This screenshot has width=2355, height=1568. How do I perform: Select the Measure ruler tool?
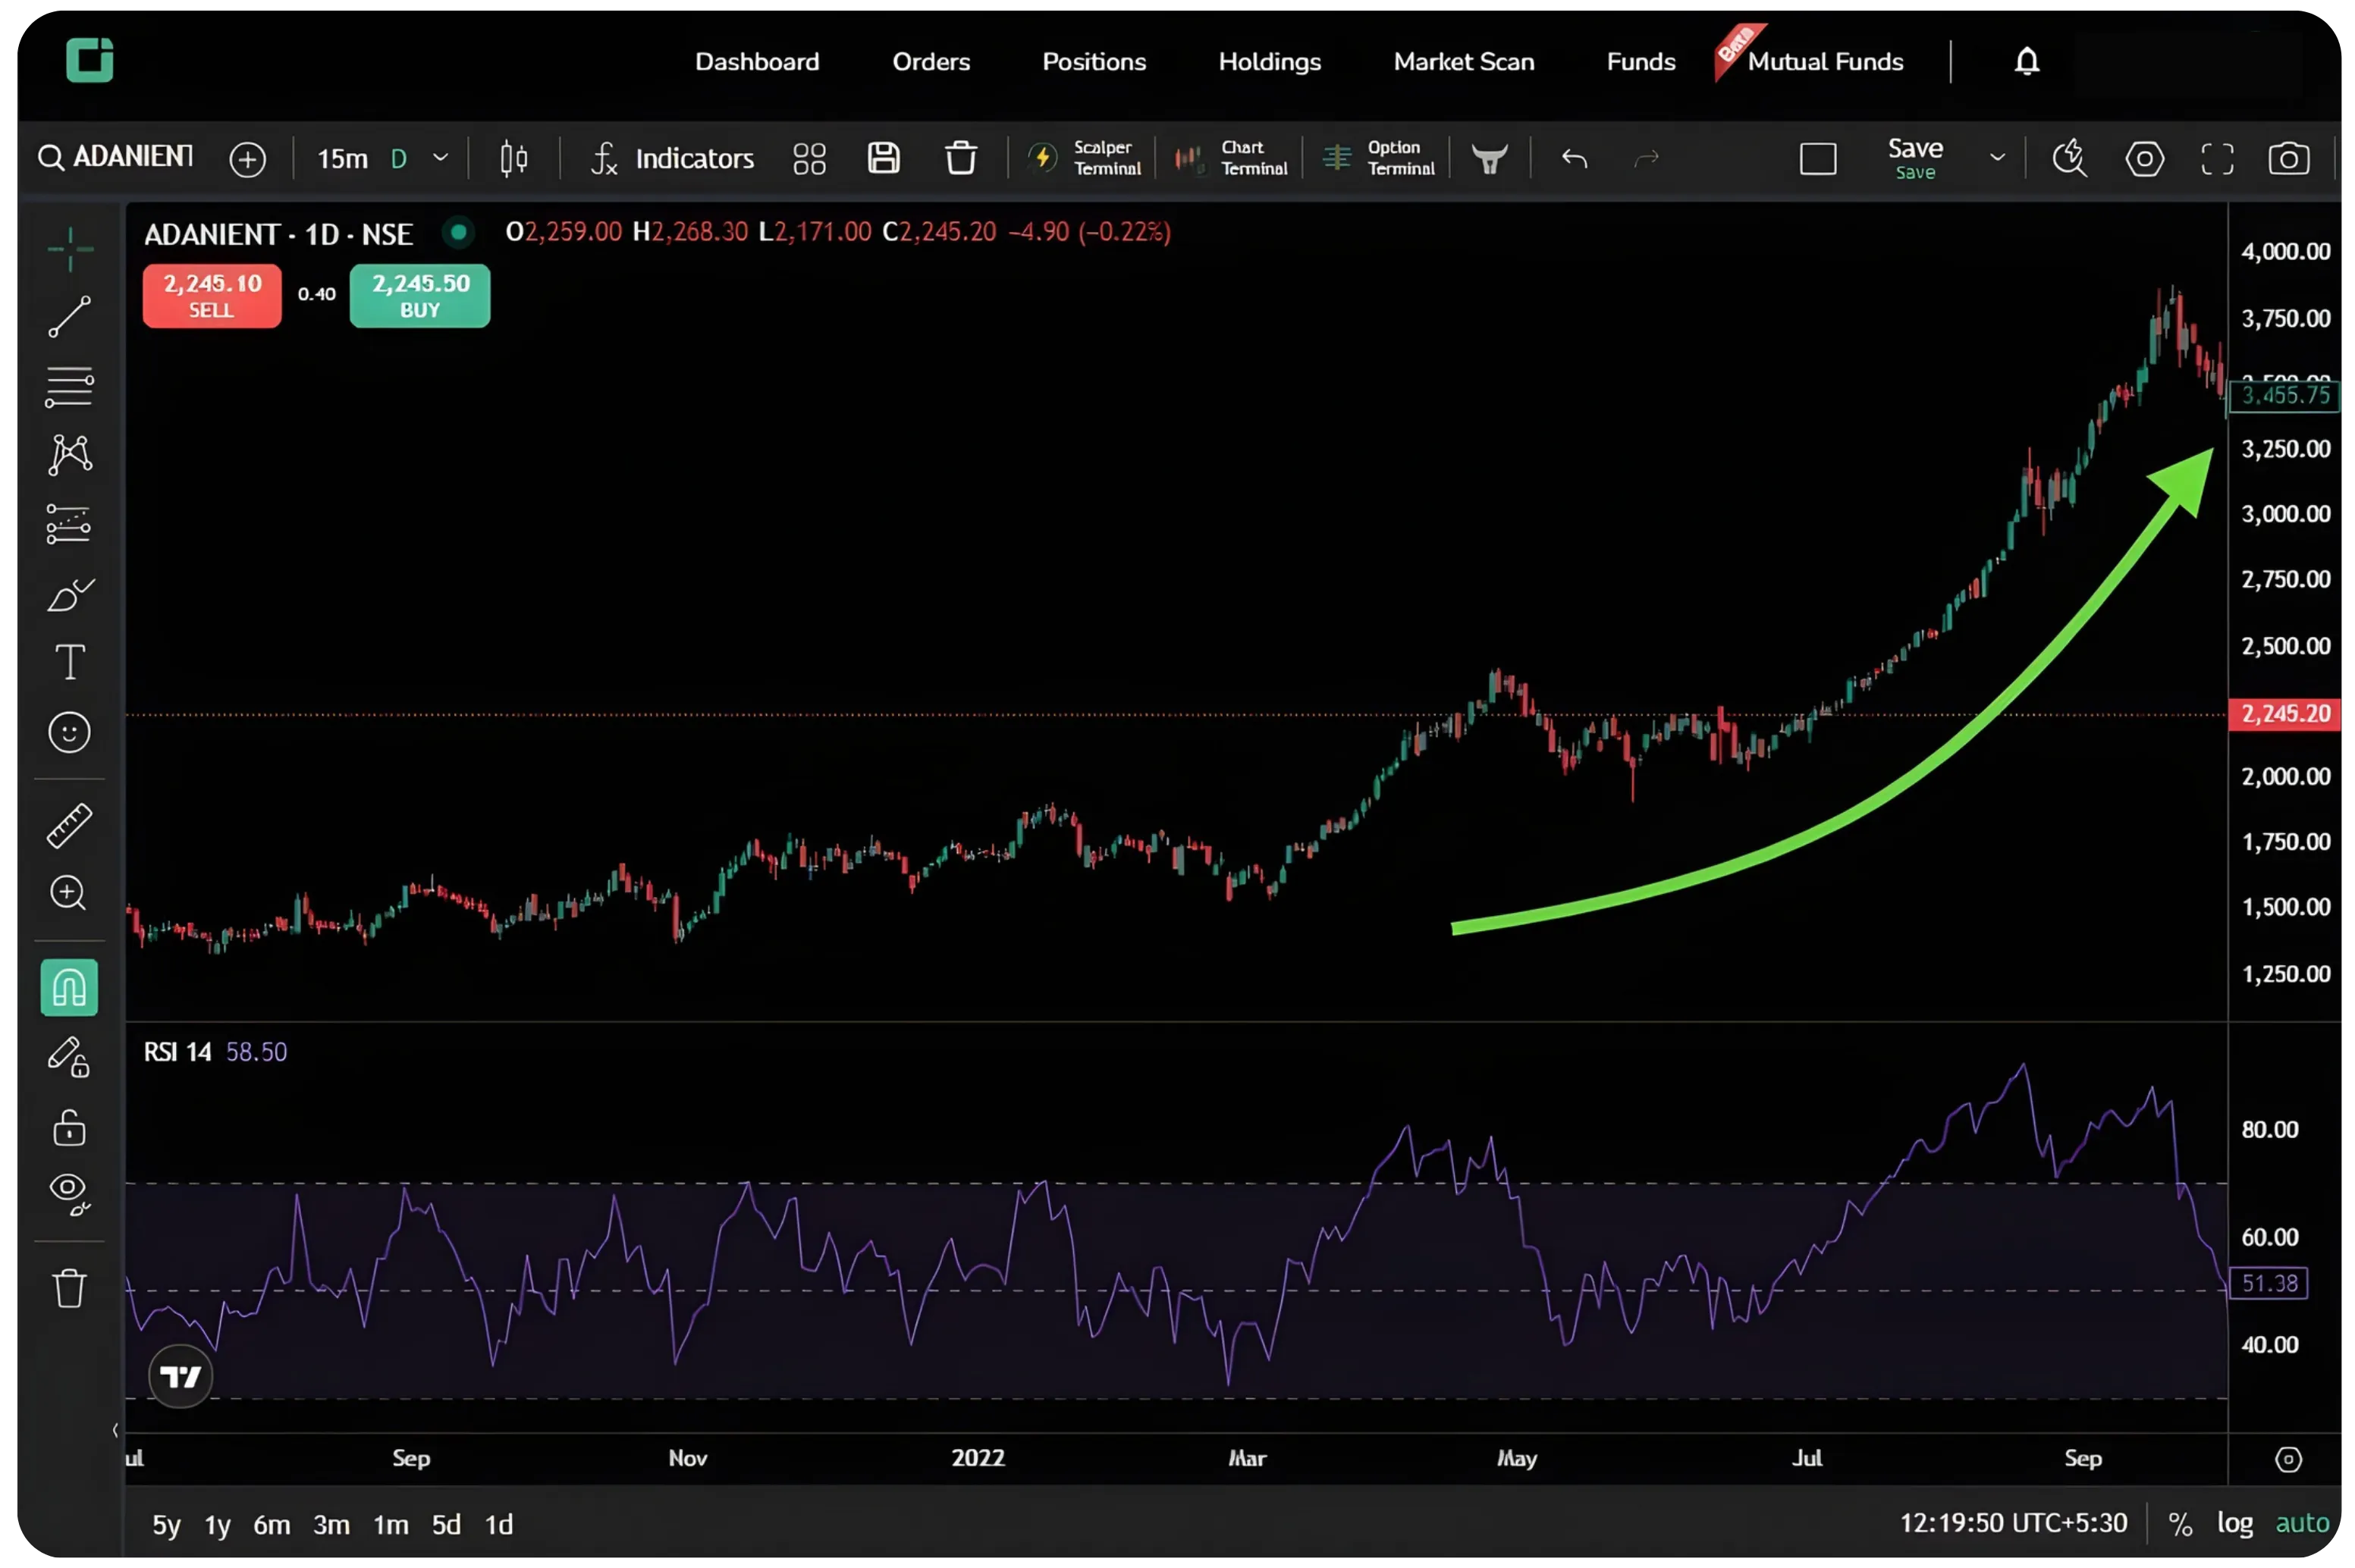[x=68, y=826]
